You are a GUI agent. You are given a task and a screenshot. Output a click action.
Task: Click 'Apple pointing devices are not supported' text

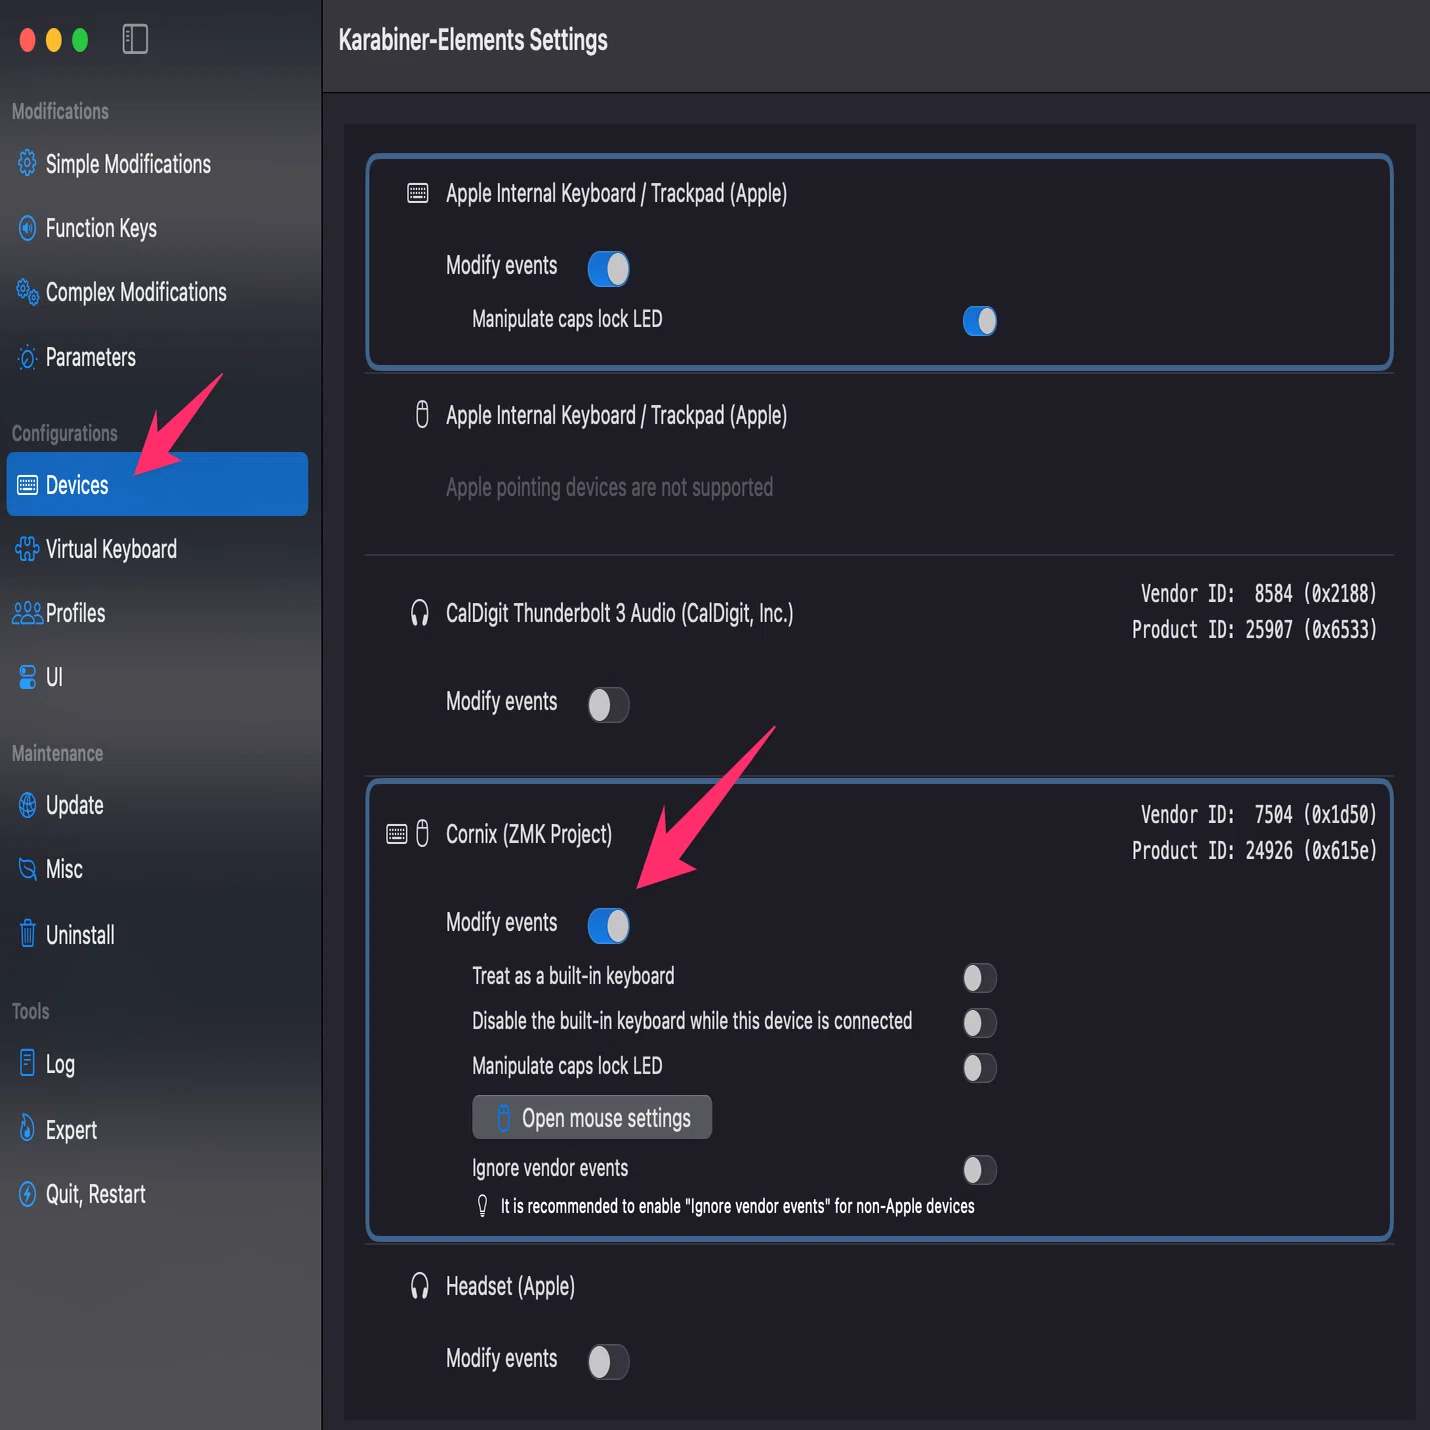pyautogui.click(x=609, y=487)
